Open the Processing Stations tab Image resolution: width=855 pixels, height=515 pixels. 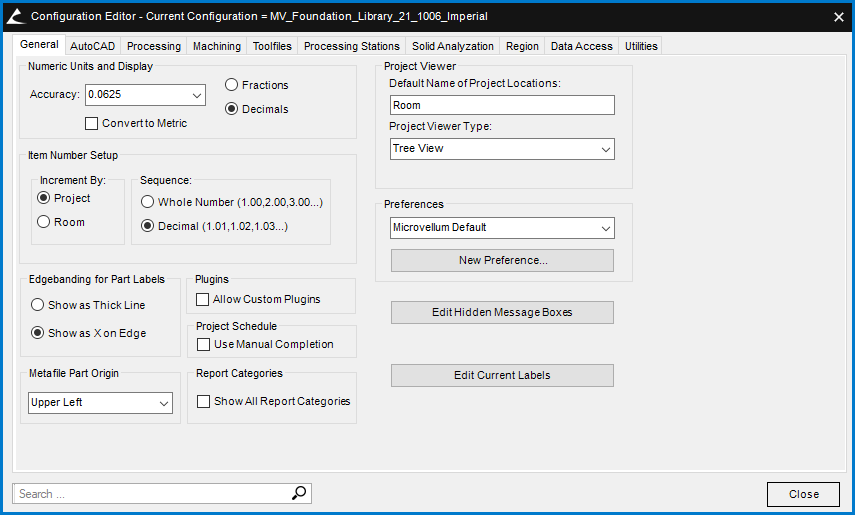[351, 46]
